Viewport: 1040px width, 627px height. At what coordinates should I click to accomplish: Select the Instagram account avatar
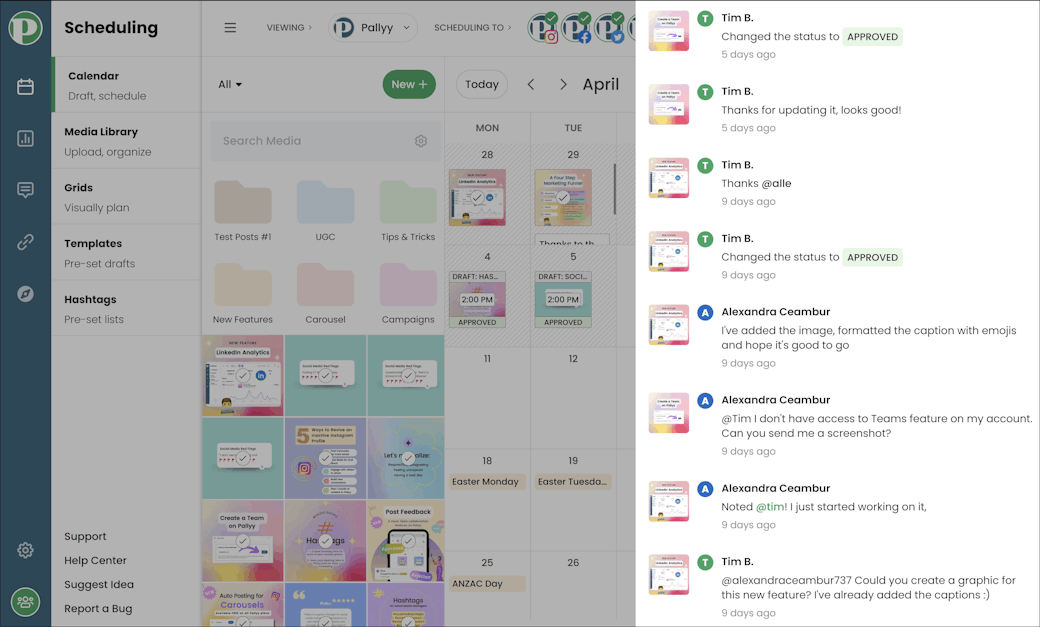543,28
